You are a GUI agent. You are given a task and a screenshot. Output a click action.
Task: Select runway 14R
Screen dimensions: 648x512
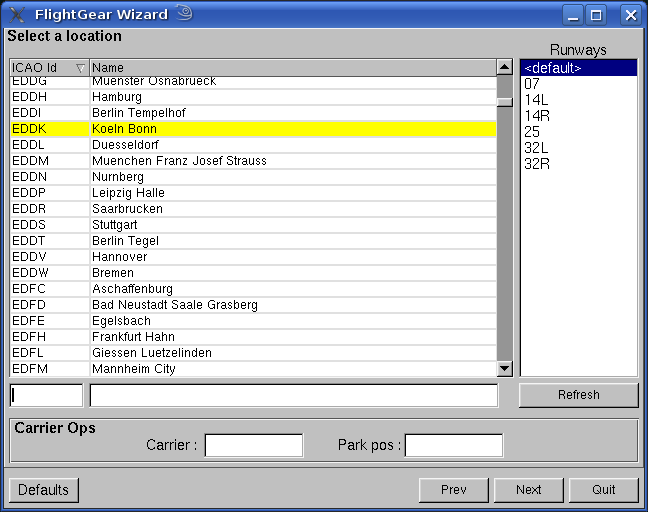(579, 116)
